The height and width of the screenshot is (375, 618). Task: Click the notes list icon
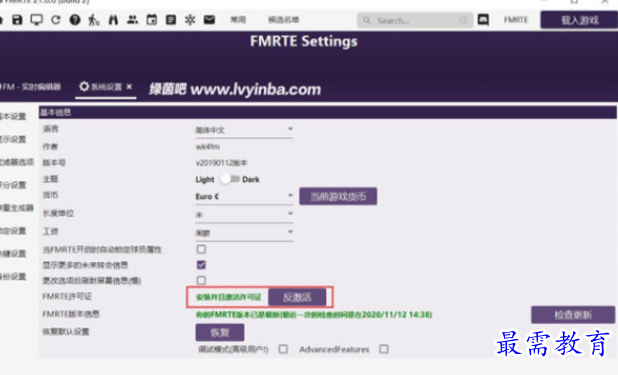point(171,20)
